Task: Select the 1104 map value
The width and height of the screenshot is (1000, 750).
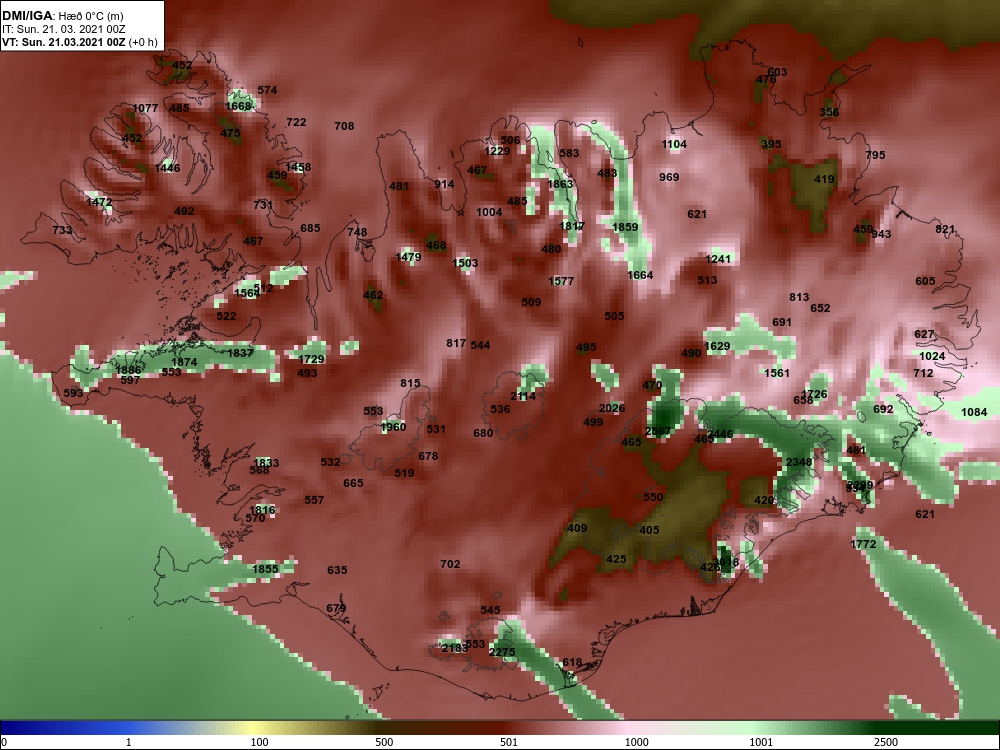Action: [x=674, y=145]
